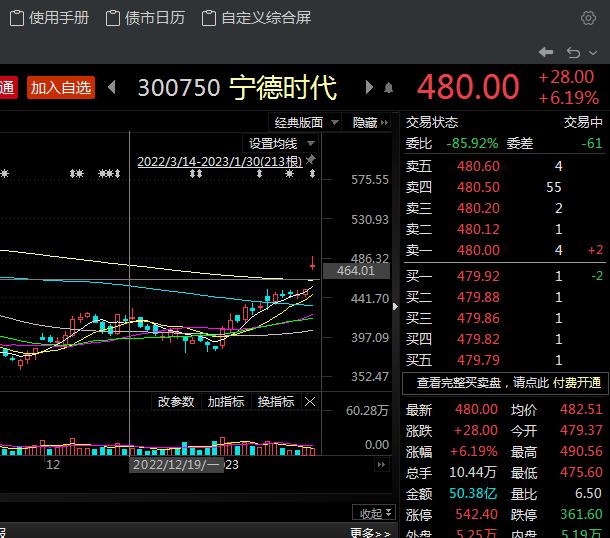Click the undo return arrow icon
This screenshot has width=610, height=538.
(573, 52)
